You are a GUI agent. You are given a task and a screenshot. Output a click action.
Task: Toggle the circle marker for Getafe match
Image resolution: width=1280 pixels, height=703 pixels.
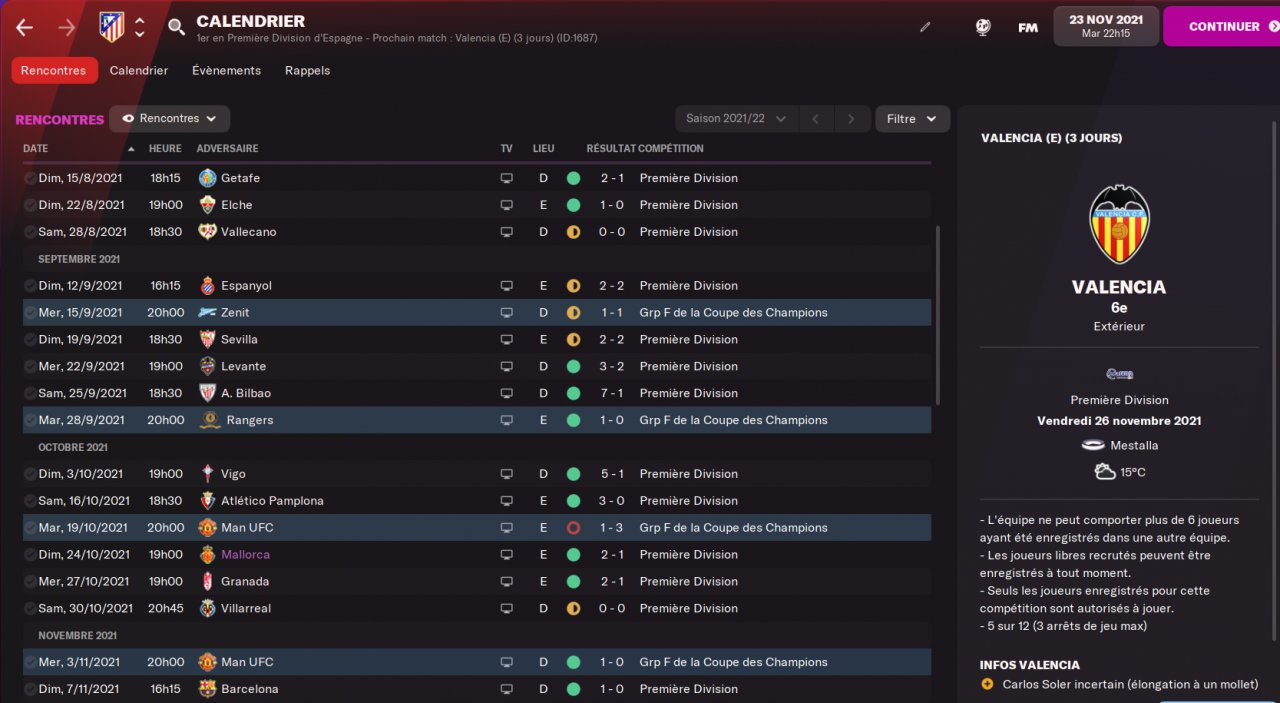(30, 178)
